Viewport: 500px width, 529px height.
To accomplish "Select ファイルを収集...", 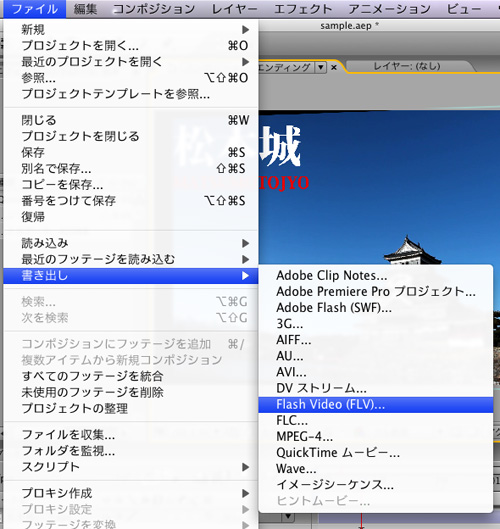I will [131, 435].
